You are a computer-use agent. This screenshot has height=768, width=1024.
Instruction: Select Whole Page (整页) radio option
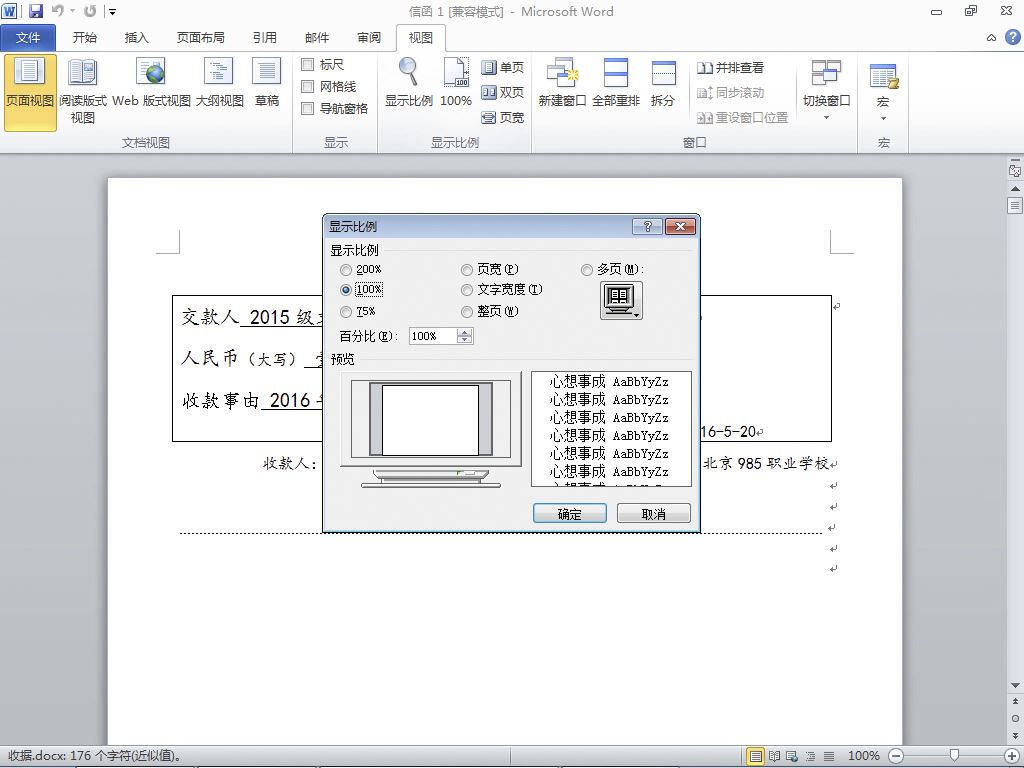click(466, 312)
